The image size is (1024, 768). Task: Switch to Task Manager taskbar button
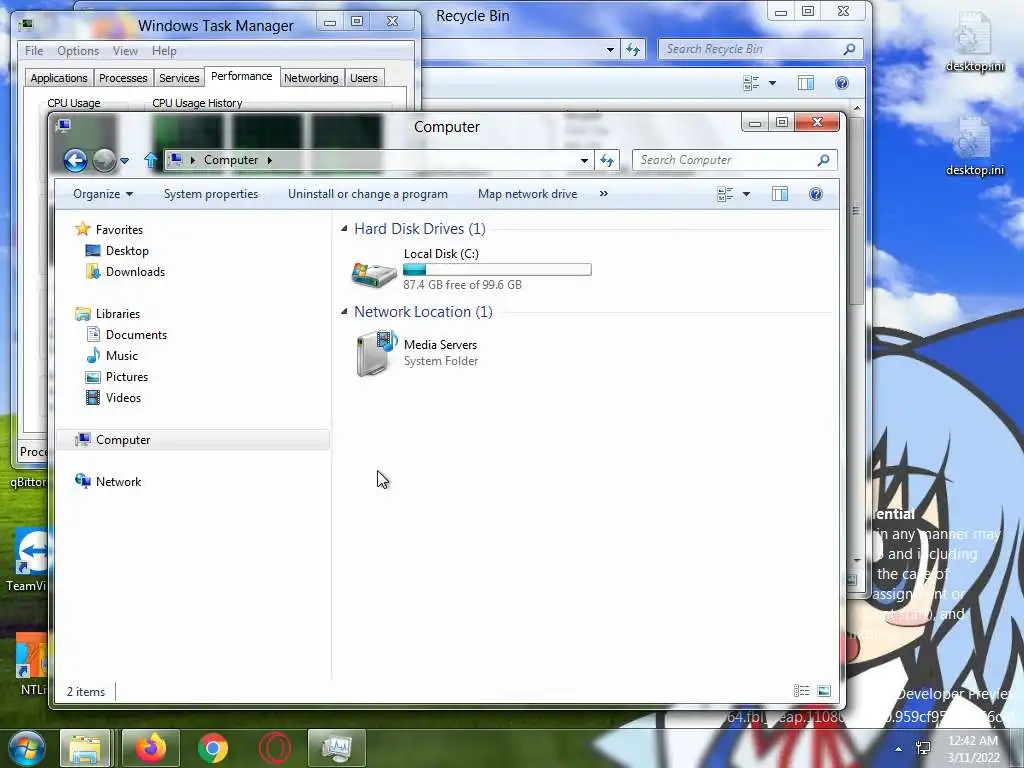[x=337, y=748]
